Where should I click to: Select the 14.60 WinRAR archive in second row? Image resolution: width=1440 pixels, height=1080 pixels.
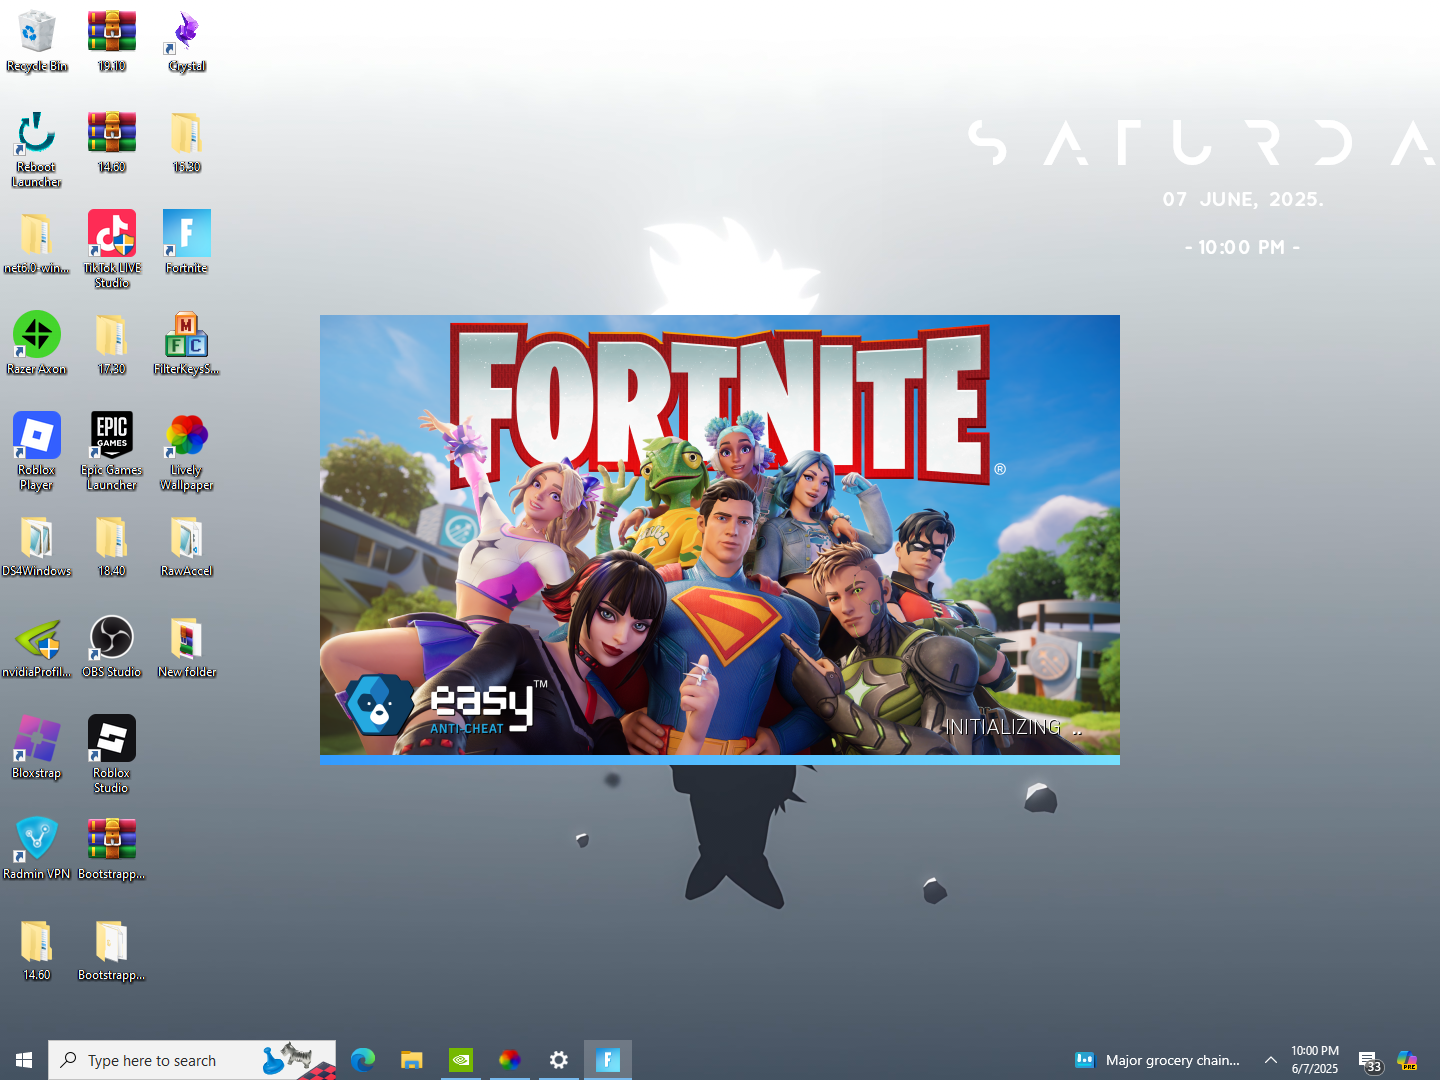click(x=112, y=142)
